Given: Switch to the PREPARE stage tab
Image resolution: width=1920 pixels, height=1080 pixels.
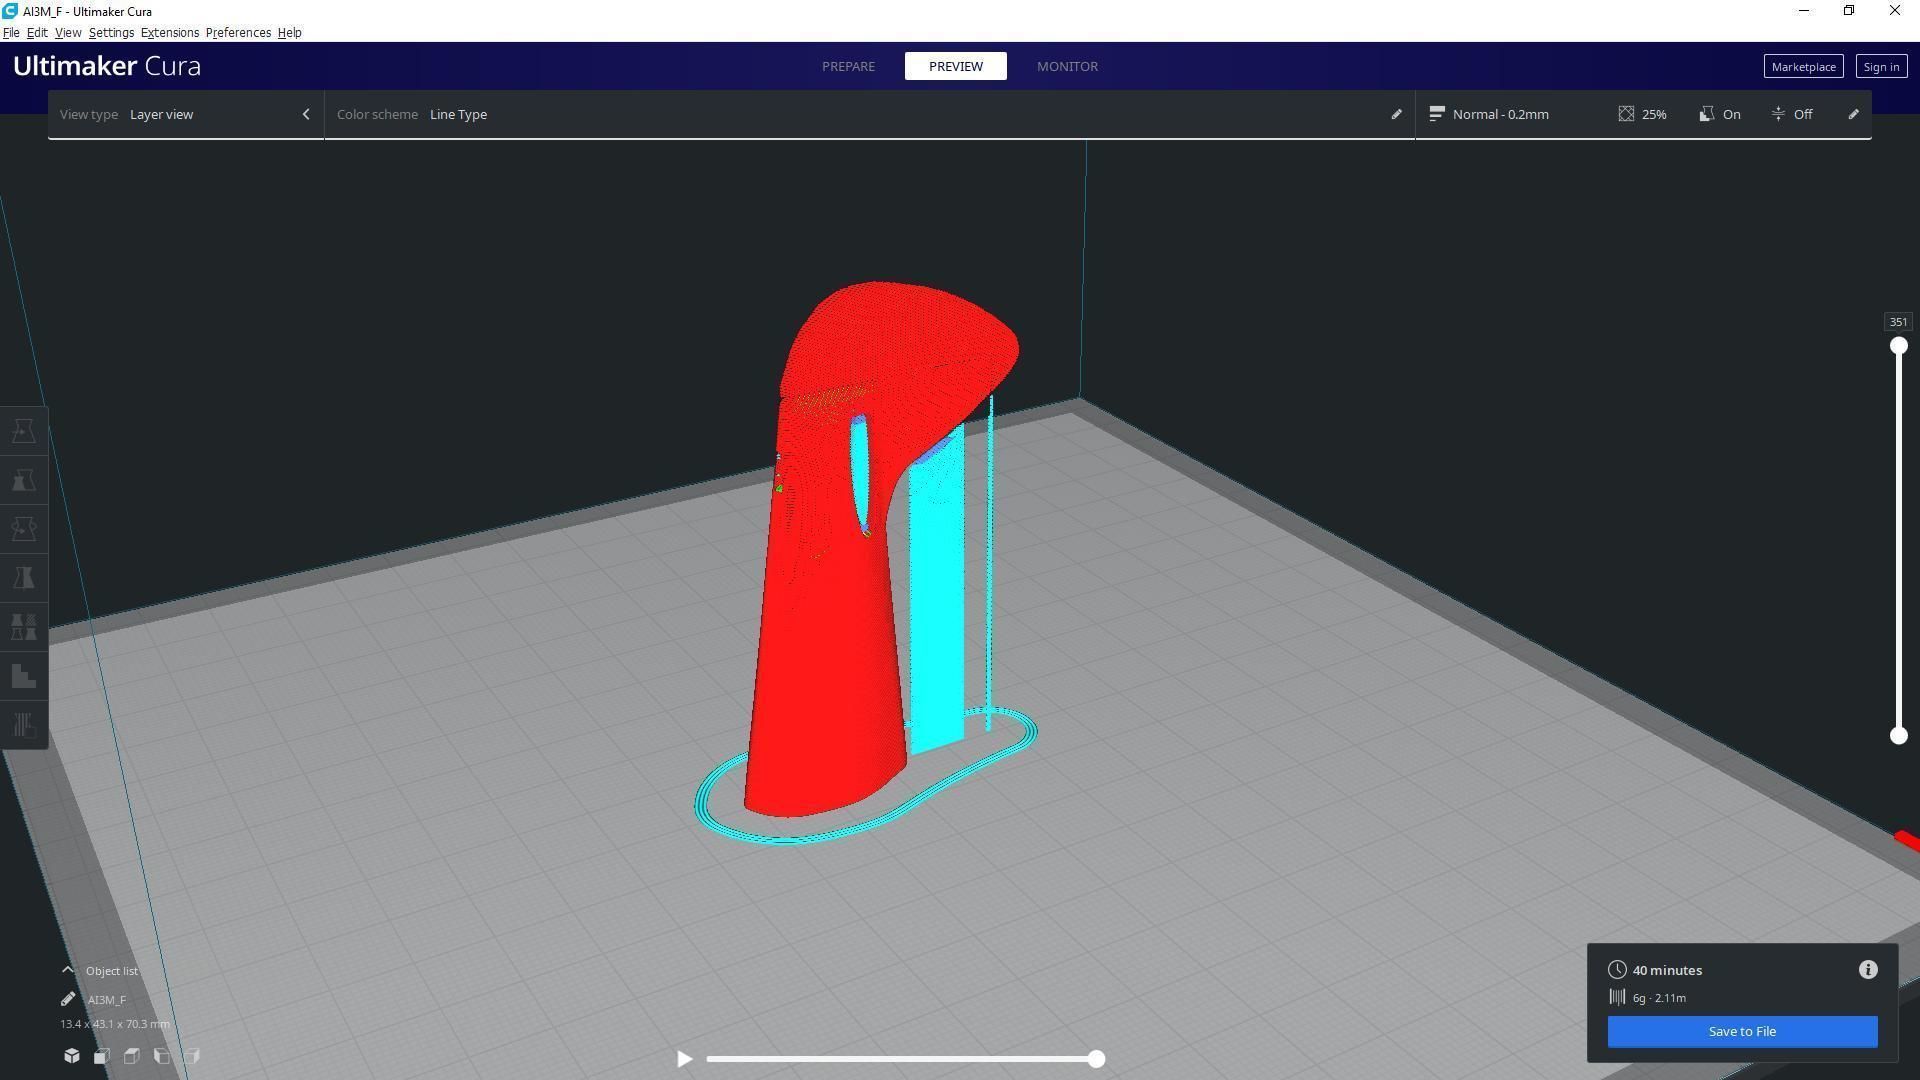Looking at the screenshot, I should [x=848, y=66].
